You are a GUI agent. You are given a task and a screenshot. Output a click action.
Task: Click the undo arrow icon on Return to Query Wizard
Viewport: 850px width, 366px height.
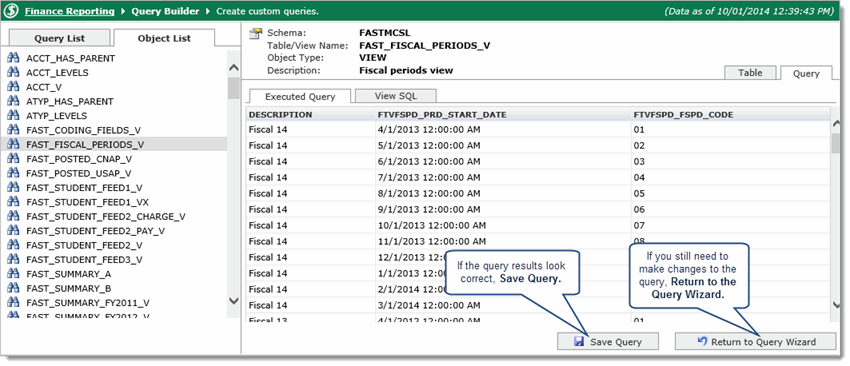point(703,341)
